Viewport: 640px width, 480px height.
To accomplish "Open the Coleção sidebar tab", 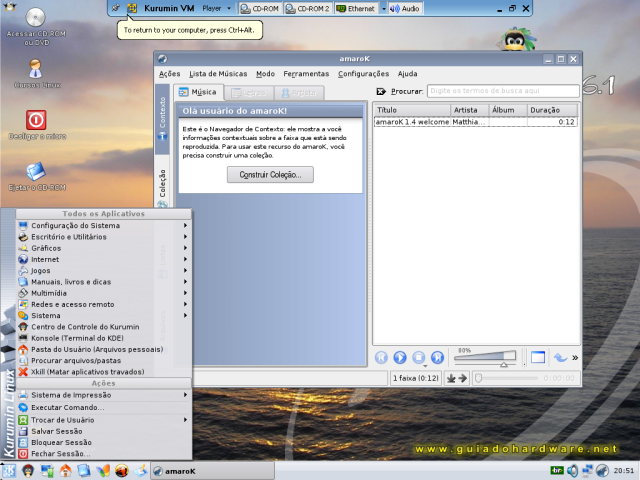I will click(x=162, y=187).
